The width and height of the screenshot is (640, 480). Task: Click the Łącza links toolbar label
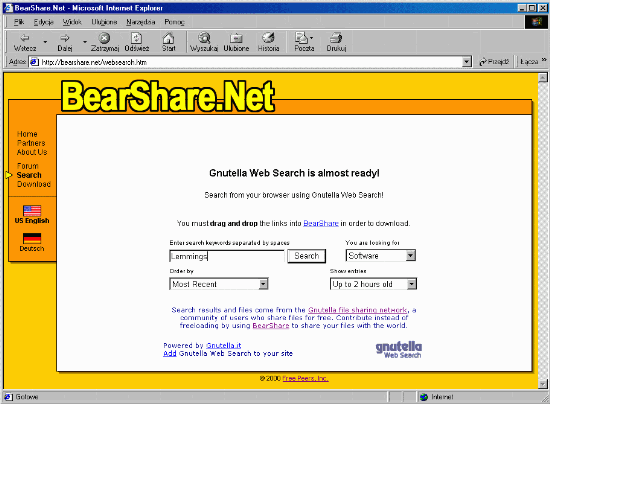click(529, 62)
